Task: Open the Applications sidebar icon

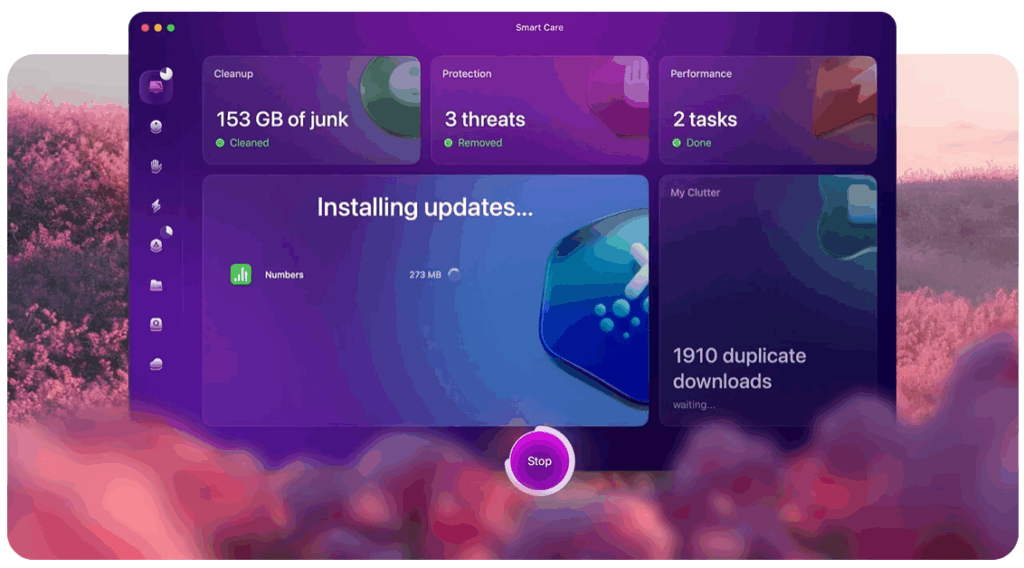Action: (156, 245)
